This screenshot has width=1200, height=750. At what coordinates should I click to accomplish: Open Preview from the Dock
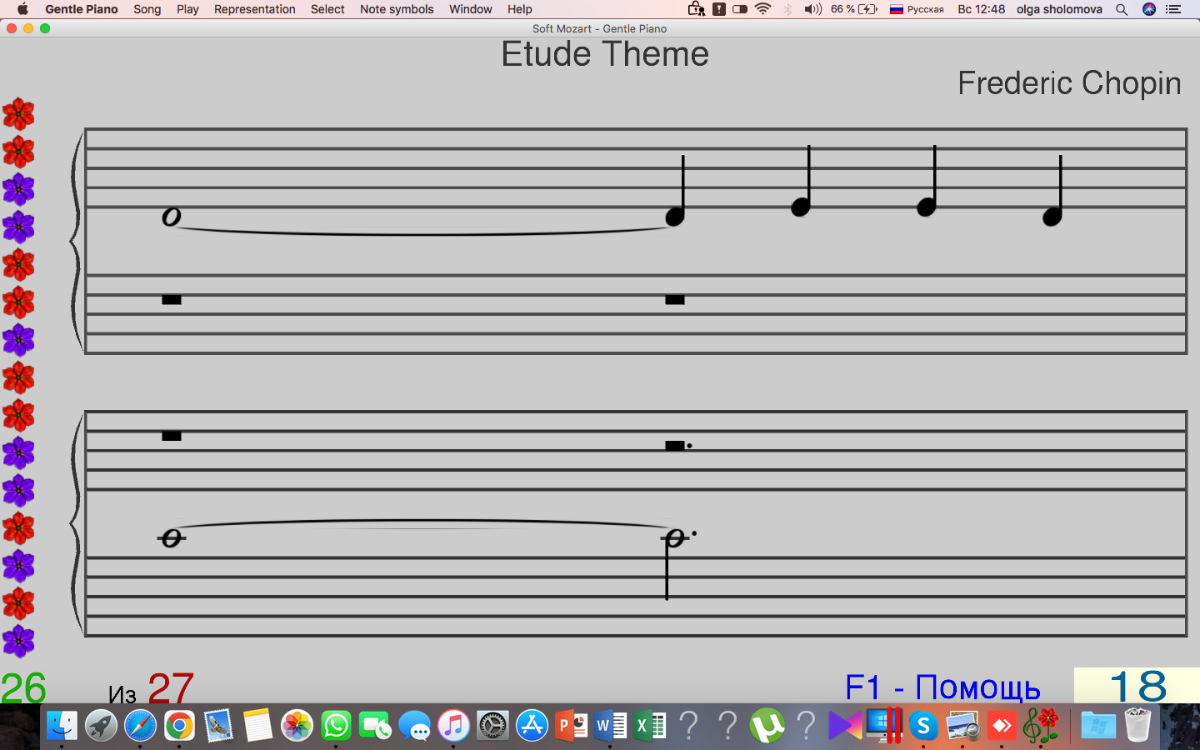[963, 725]
